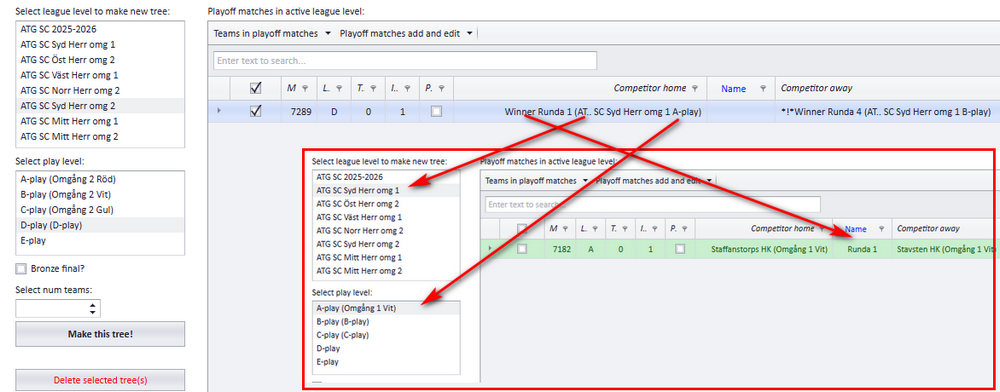Click the Winner Runda 4 competitor away cell

[886, 112]
